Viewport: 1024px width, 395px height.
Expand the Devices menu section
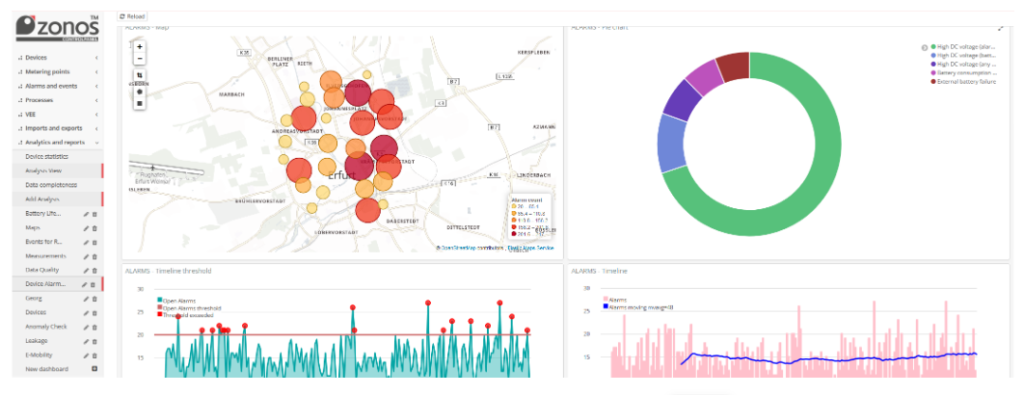[57, 57]
